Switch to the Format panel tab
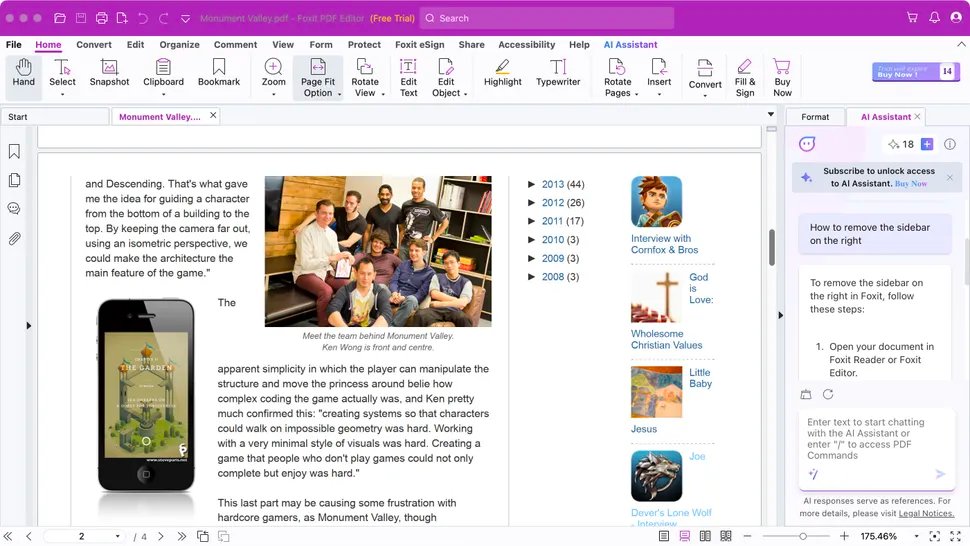 click(x=815, y=117)
